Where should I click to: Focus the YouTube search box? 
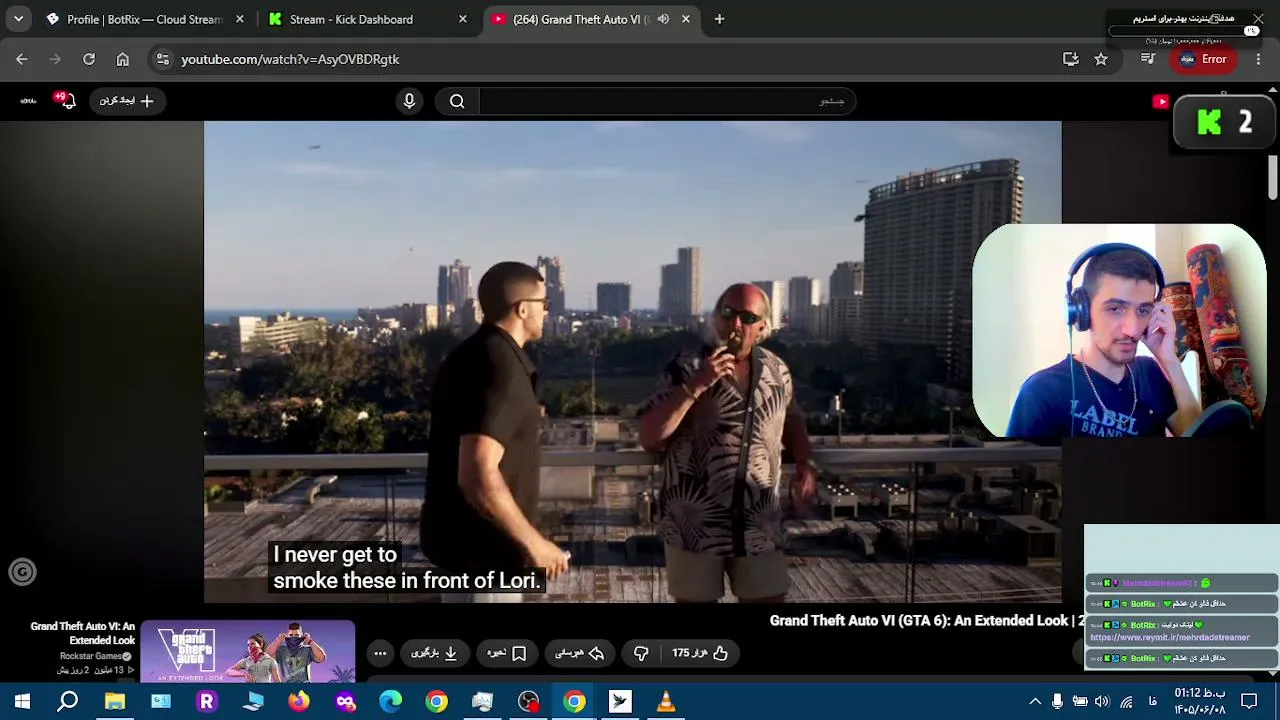[x=666, y=101]
